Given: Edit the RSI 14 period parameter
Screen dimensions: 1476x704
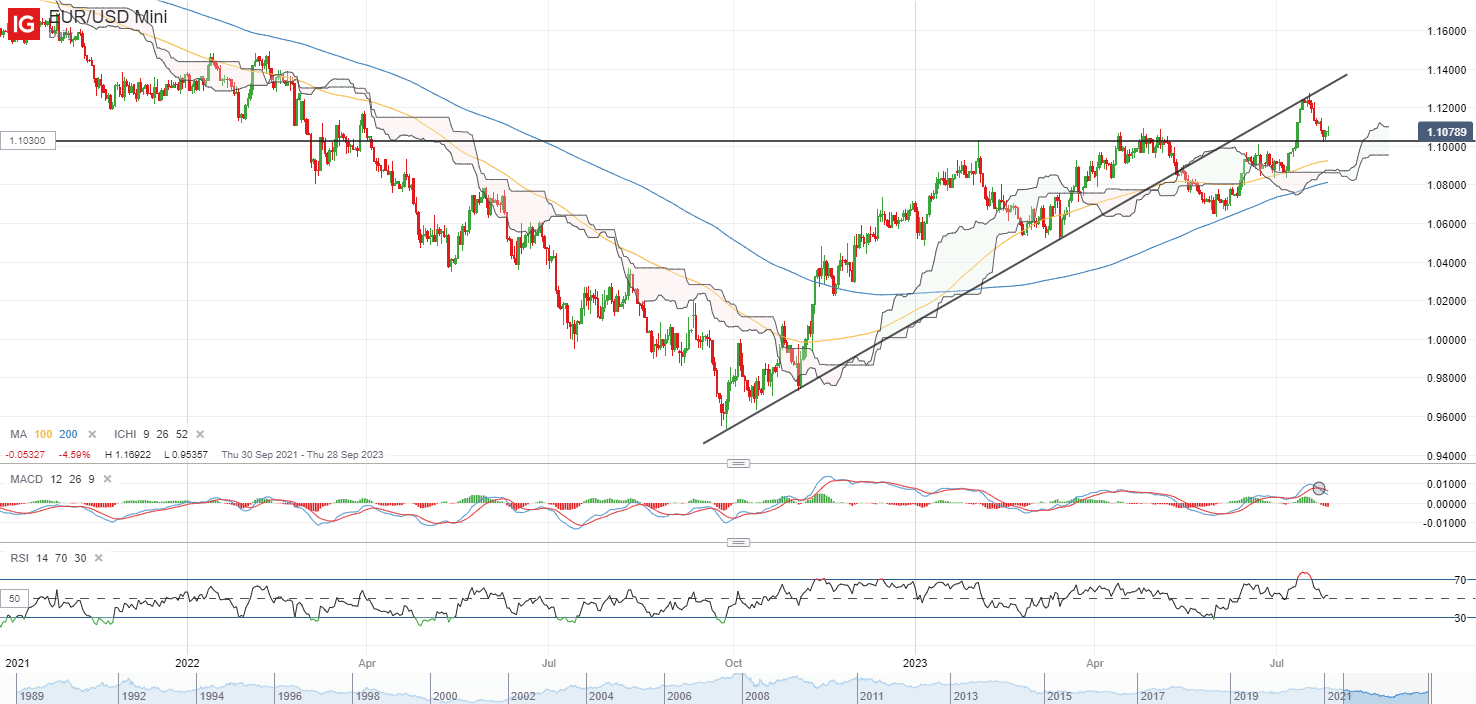Looking at the screenshot, I should pos(43,559).
